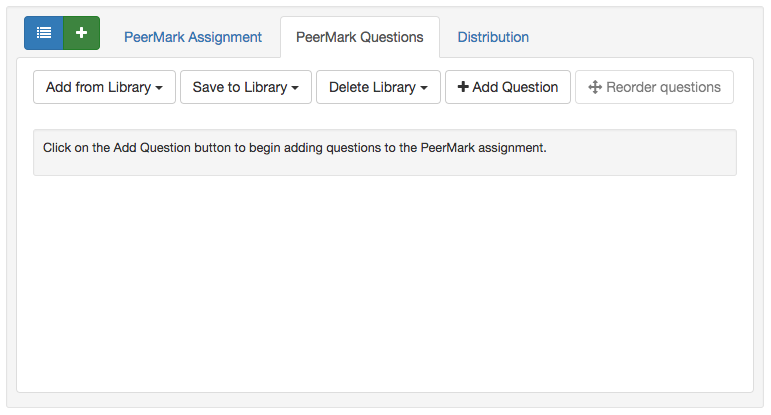Switch to the PeerMark Assignment tab

[193, 37]
